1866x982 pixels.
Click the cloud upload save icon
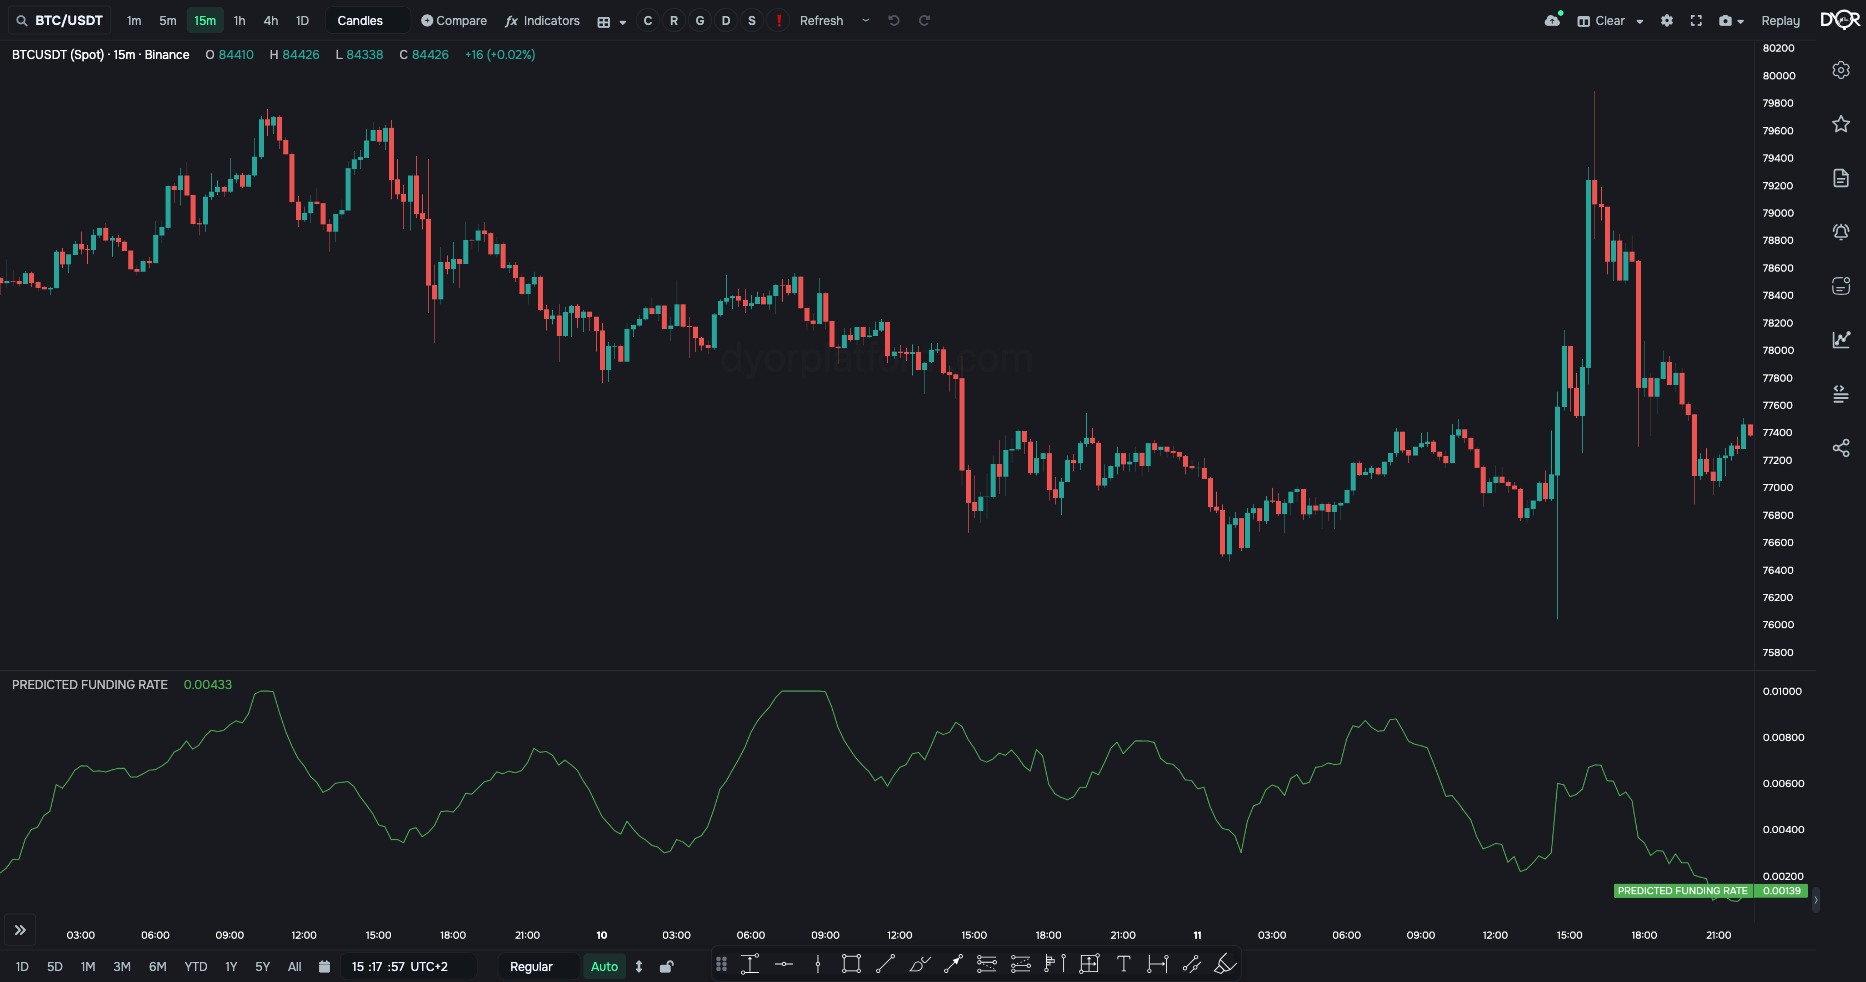click(x=1553, y=20)
